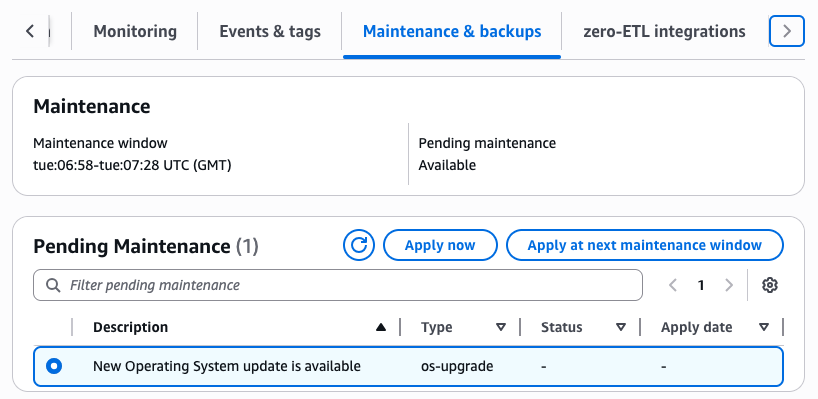This screenshot has height=399, width=818.
Task: Click the Apply now button
Action: click(440, 245)
